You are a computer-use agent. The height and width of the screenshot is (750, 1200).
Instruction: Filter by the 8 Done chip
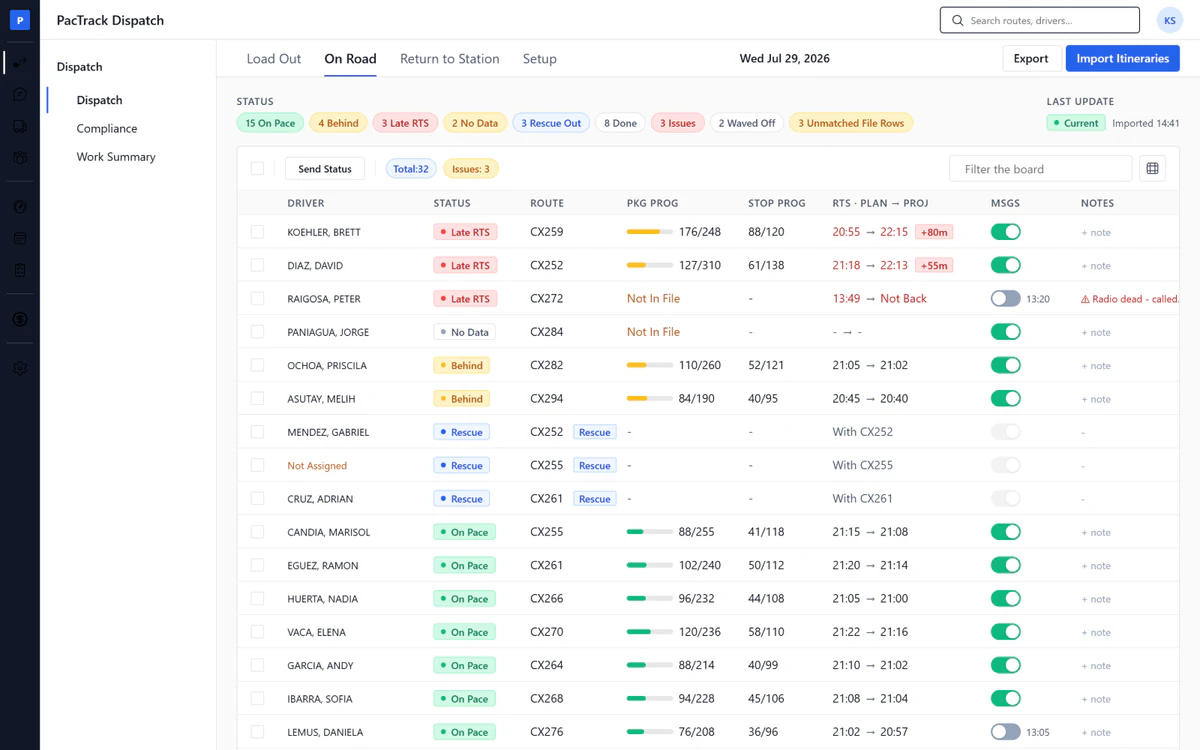pos(620,123)
